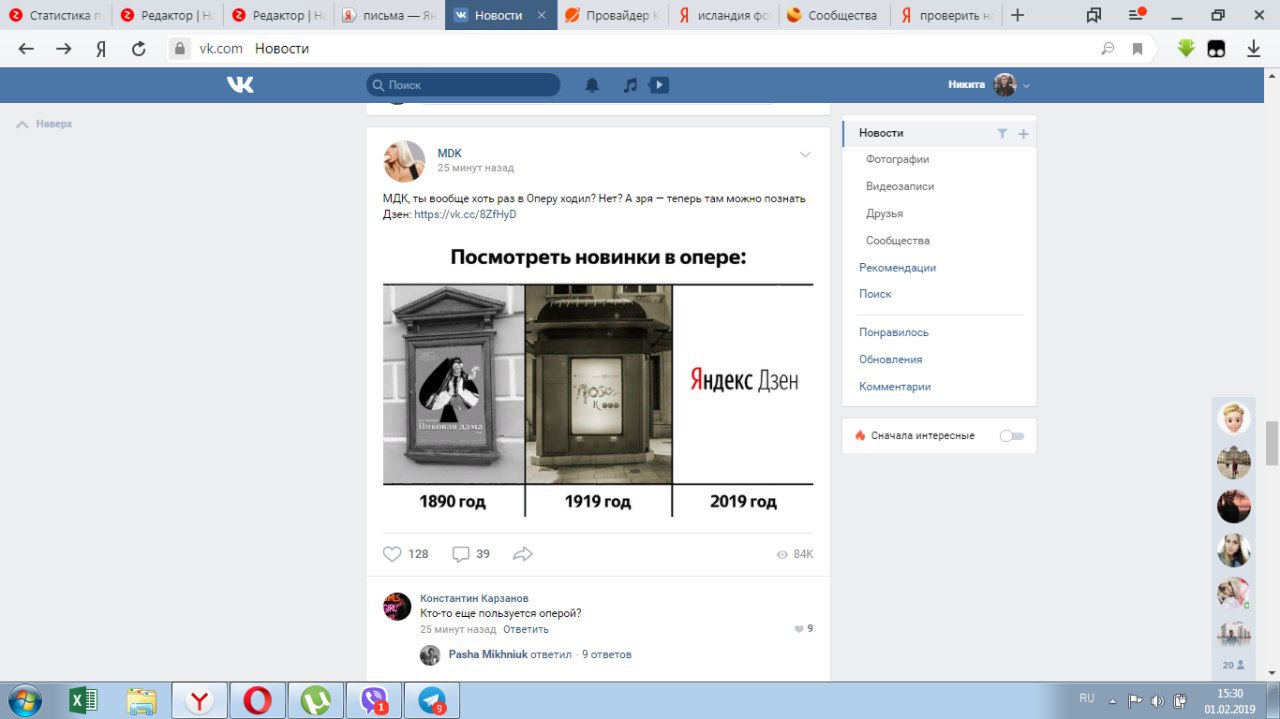Go back with the browser arrow
Screen dimensions: 1280x719
[x=26, y=48]
